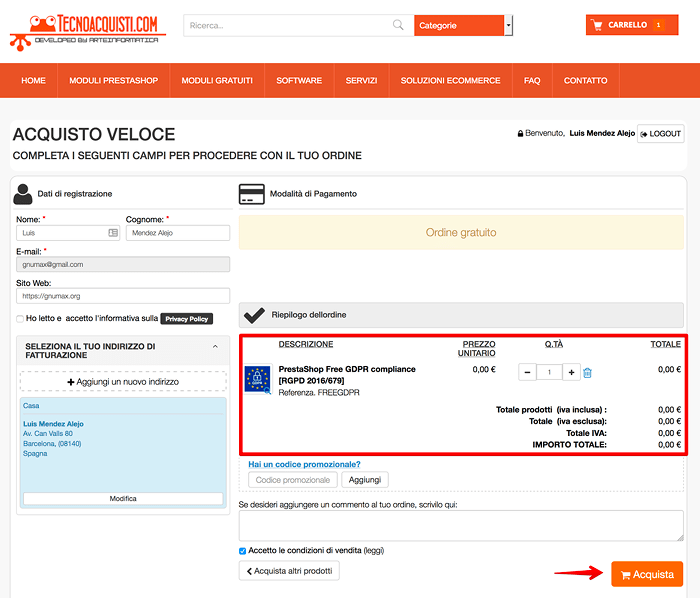700x598 pixels.
Task: Open the Privacy Policy badge link
Action: [187, 319]
